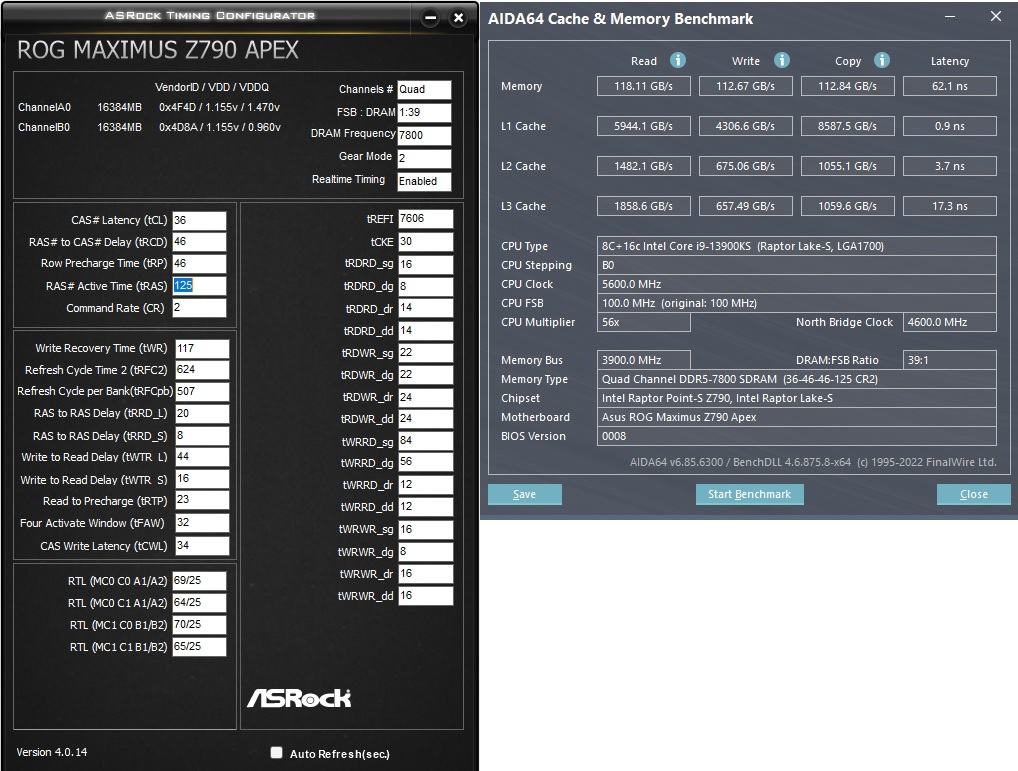Click the Four Activate Window (tFAW) field
The image size is (1018, 771).
(203, 523)
